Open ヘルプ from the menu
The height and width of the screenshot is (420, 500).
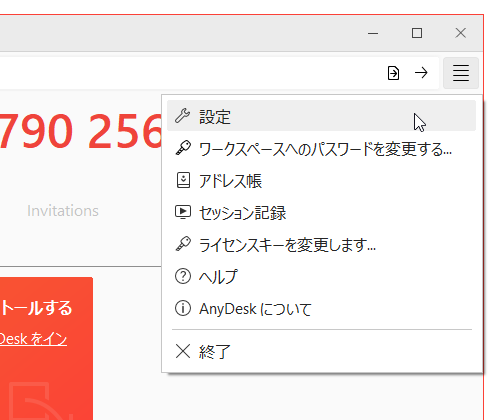point(321,276)
